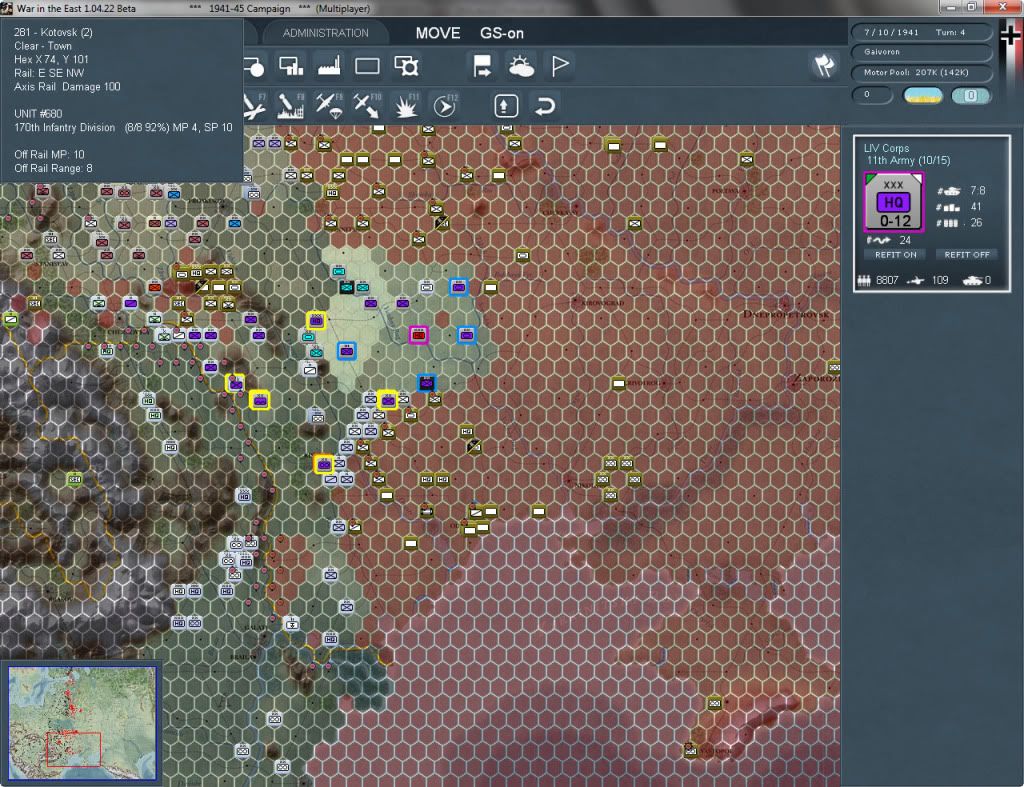The image size is (1024, 787).
Task: Select the F9 air transport mode icon
Action: click(x=328, y=106)
